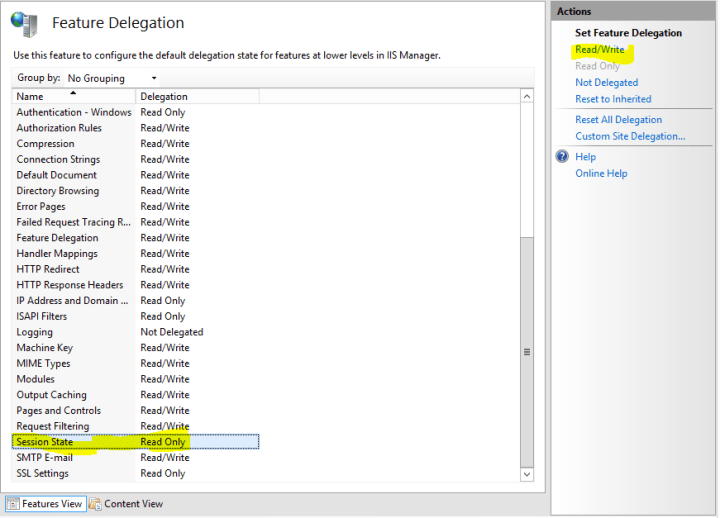Click Read/Write value for SMTP E-mail
The image size is (720, 518).
[165, 457]
